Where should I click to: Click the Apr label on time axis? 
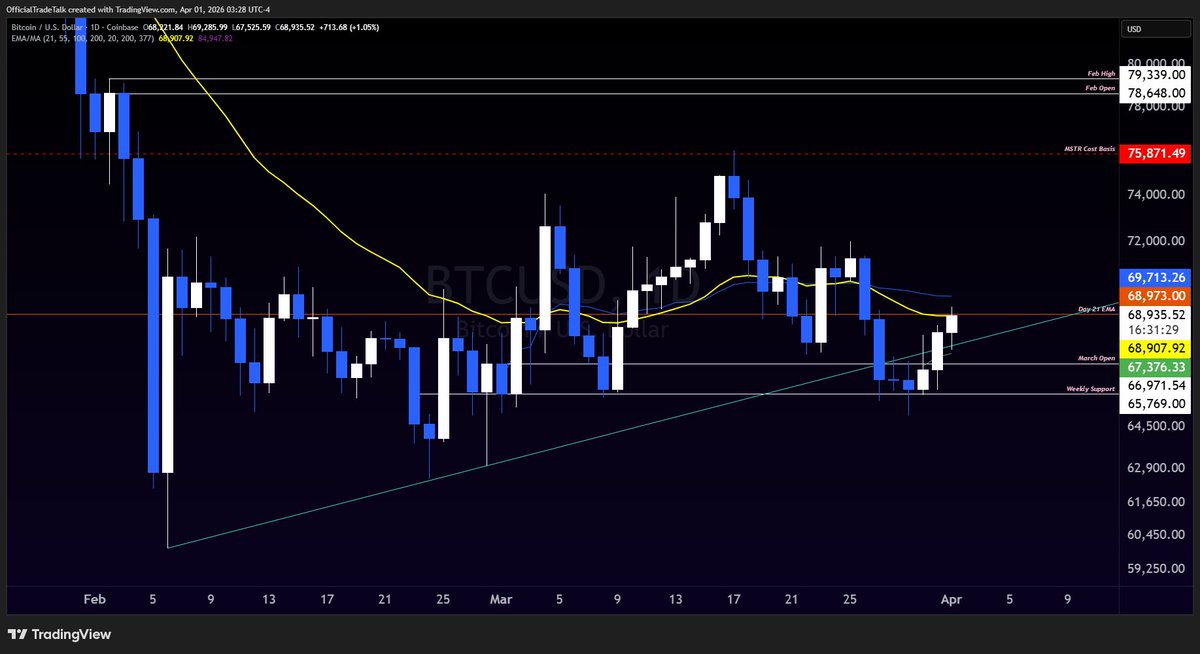click(x=950, y=600)
